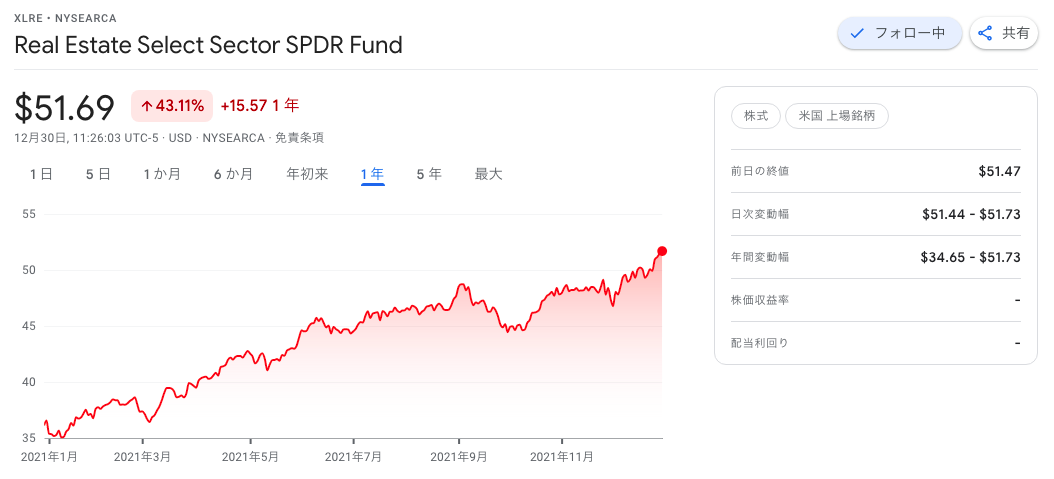
Task: Open the 5年 chart range
Action: click(429, 175)
